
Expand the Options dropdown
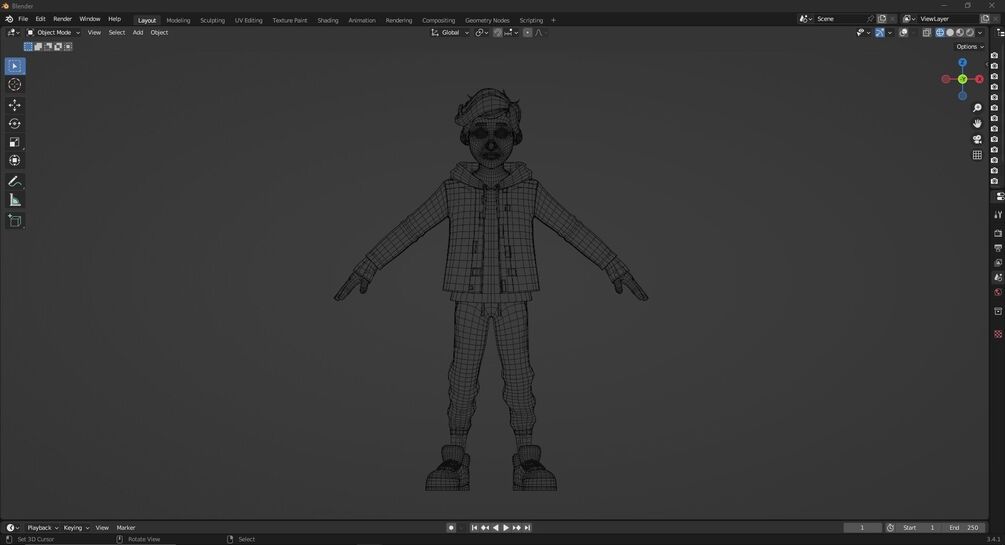click(970, 47)
